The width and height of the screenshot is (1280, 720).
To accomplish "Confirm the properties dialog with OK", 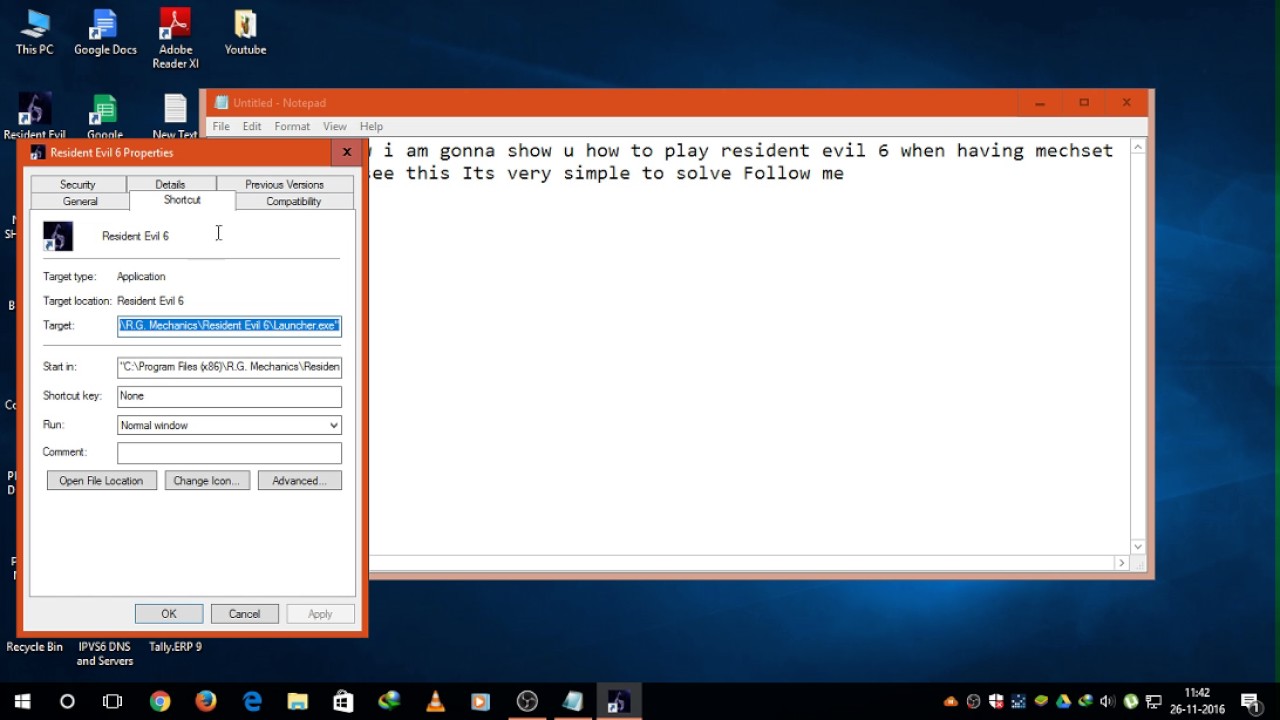I will (169, 614).
